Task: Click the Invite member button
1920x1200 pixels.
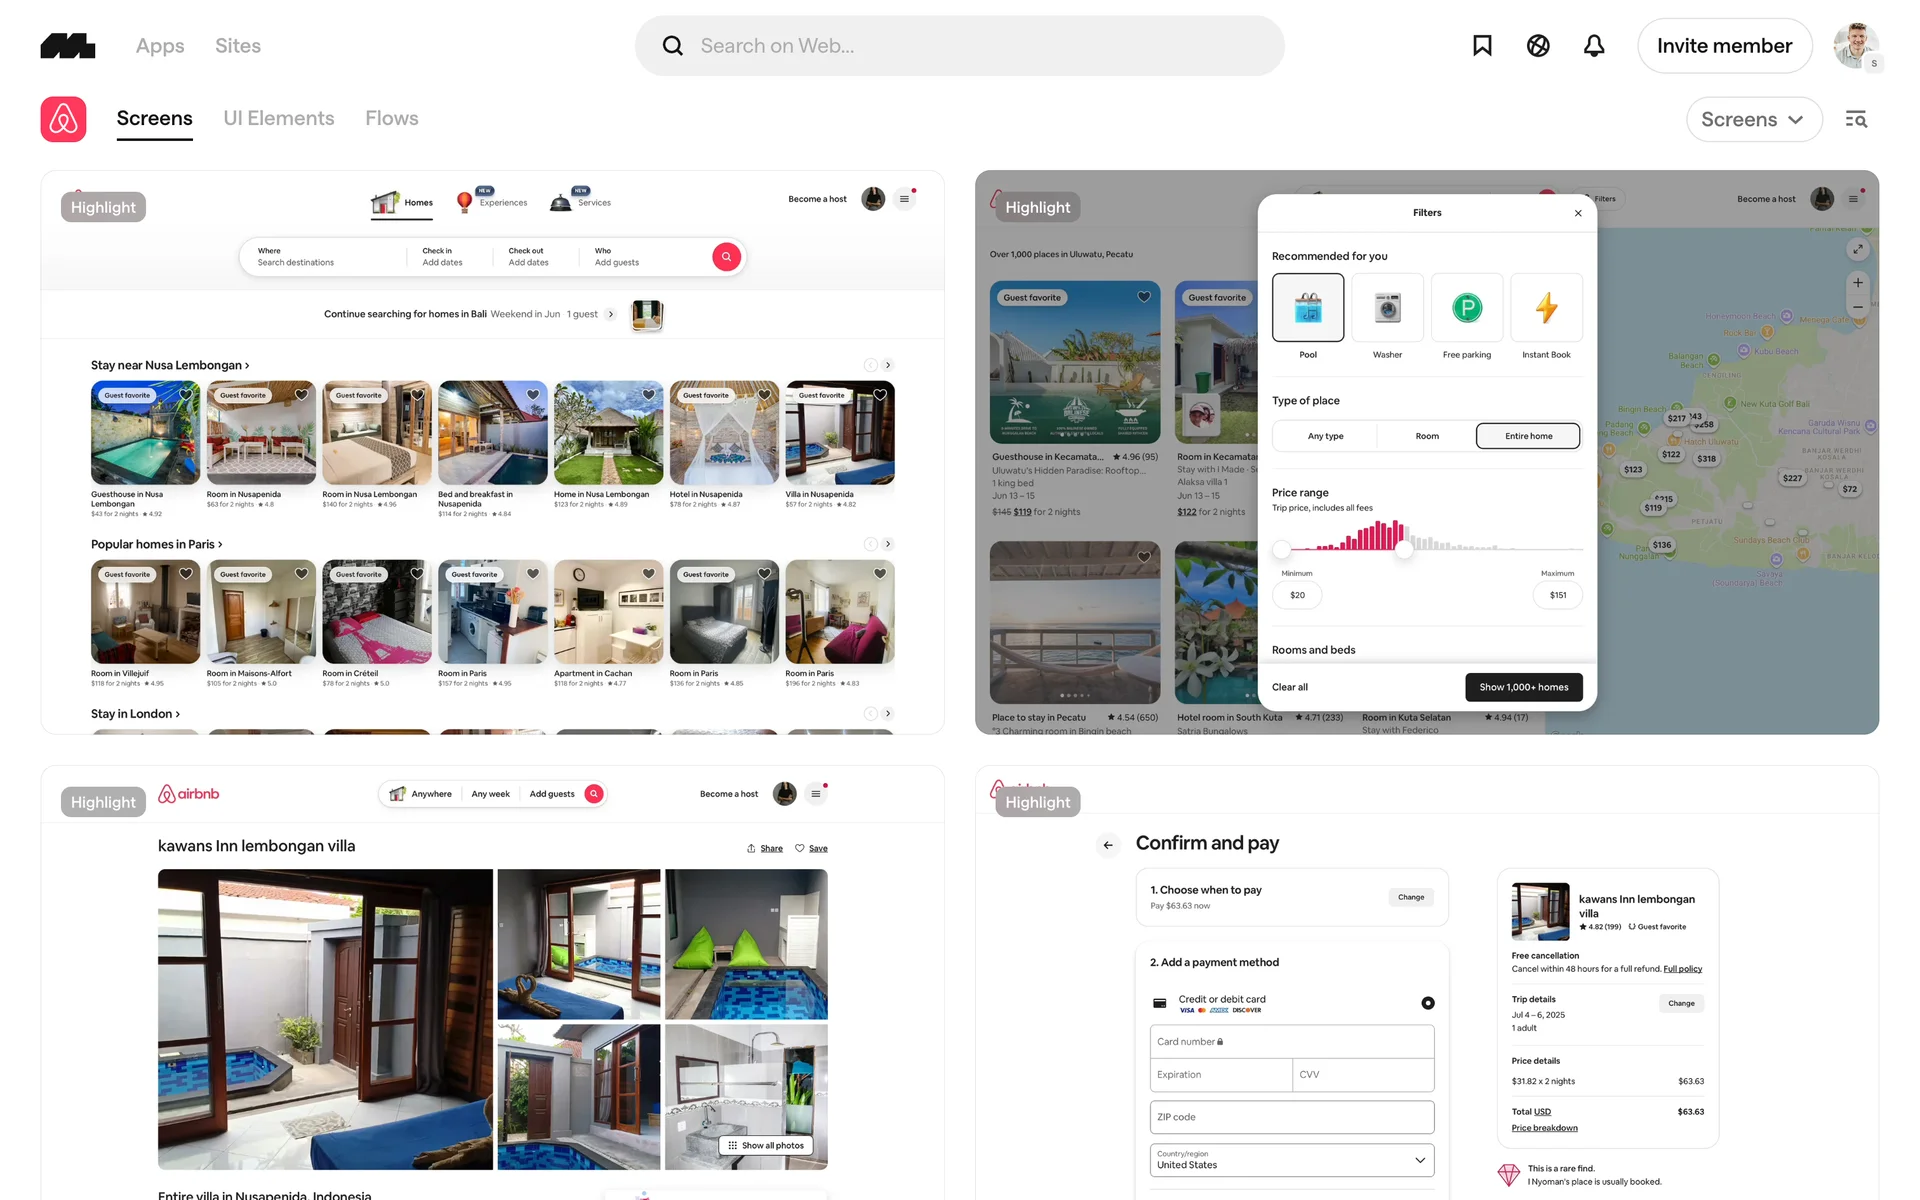Action: click(1724, 46)
